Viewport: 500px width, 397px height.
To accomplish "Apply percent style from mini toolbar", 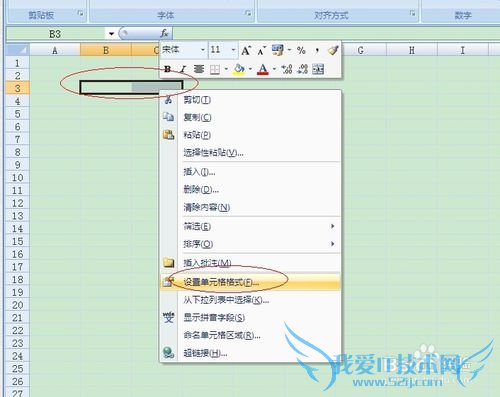I will pos(301,50).
